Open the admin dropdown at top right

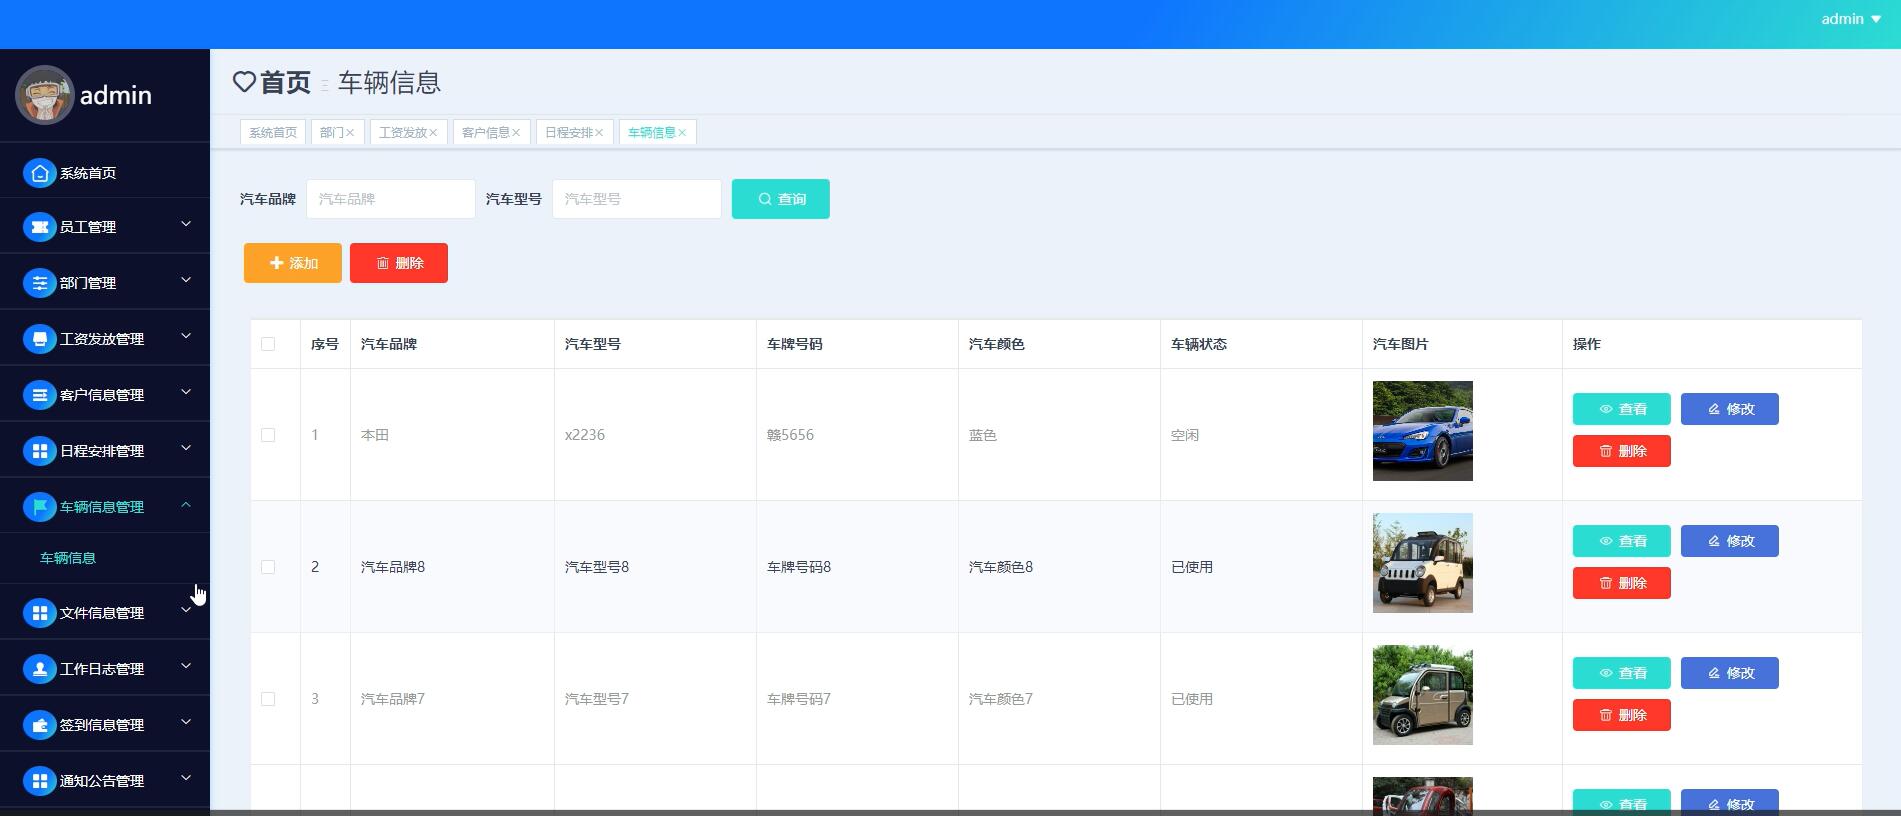pyautogui.click(x=1851, y=19)
